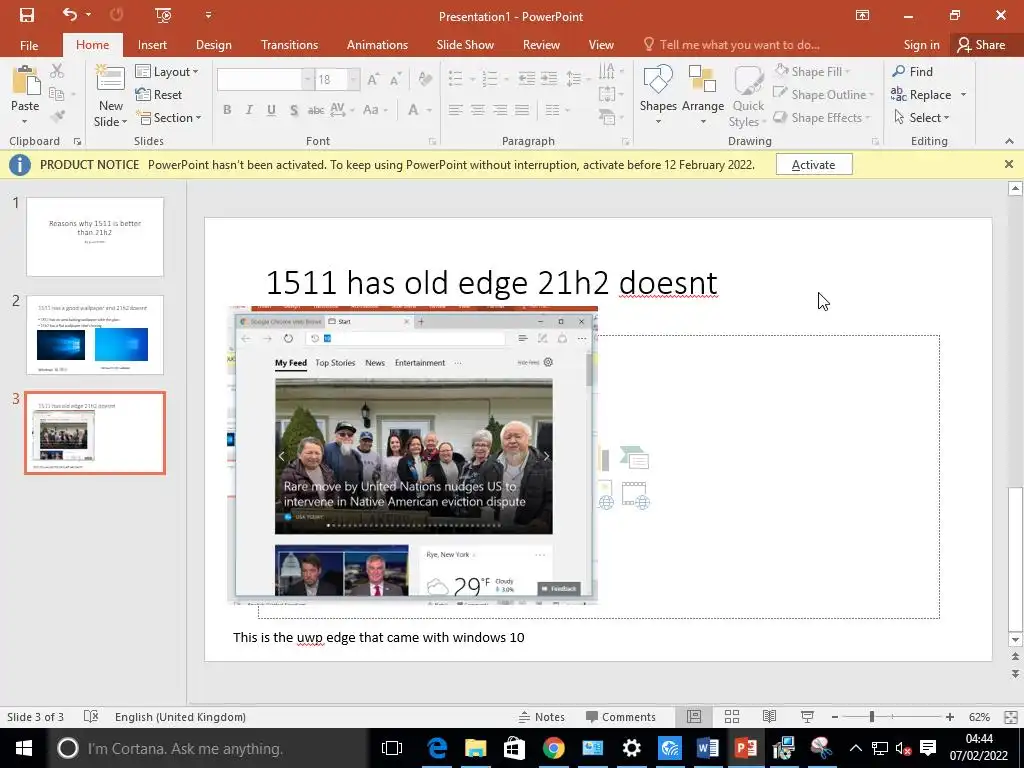Image resolution: width=1024 pixels, height=768 pixels.
Task: Save the presentation using the floppy disk icon
Action: click(27, 16)
